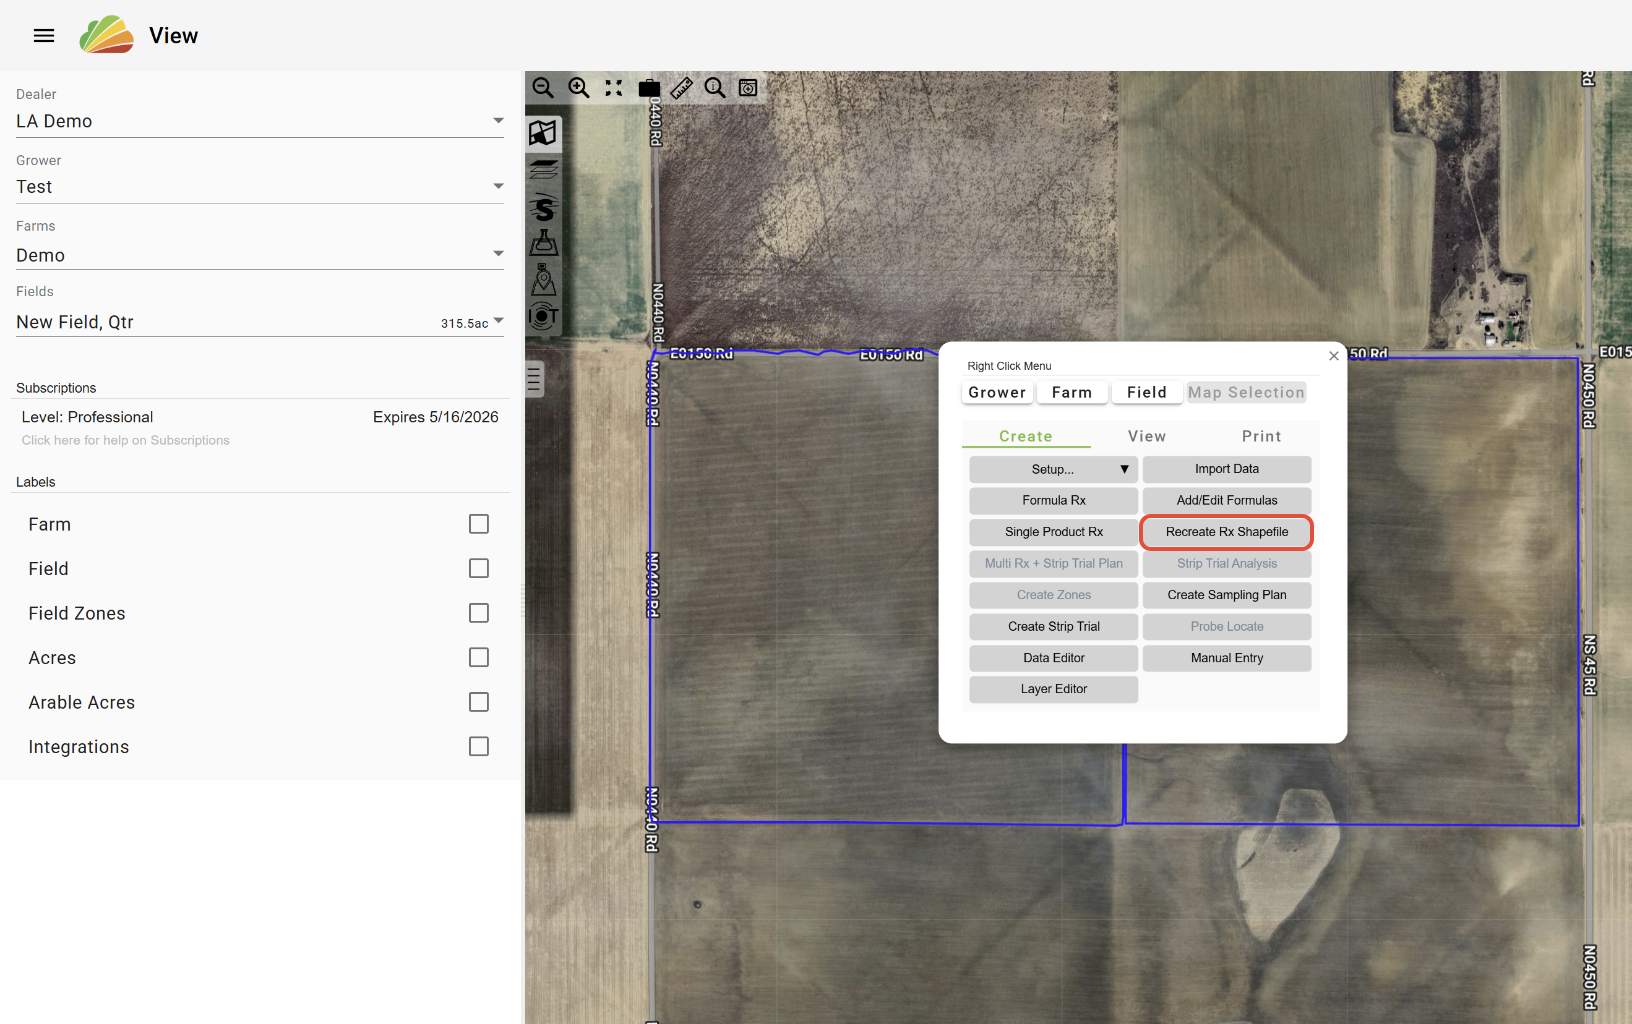Select the ruler measure tool
Viewport: 1632px width, 1024px height.
point(682,88)
